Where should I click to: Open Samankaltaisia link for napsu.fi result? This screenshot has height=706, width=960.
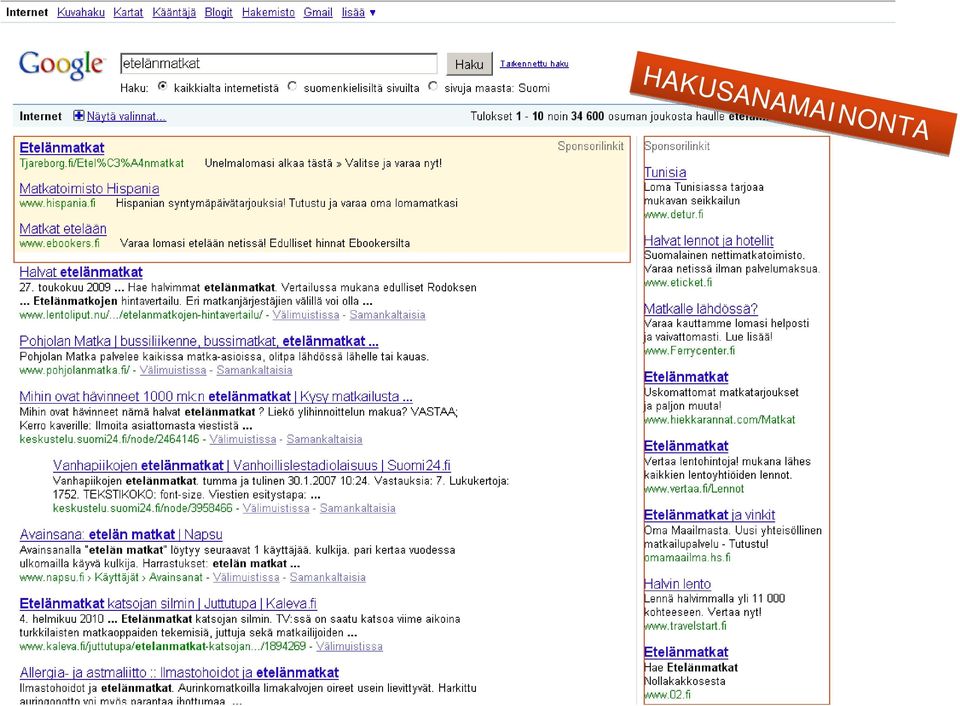328,577
